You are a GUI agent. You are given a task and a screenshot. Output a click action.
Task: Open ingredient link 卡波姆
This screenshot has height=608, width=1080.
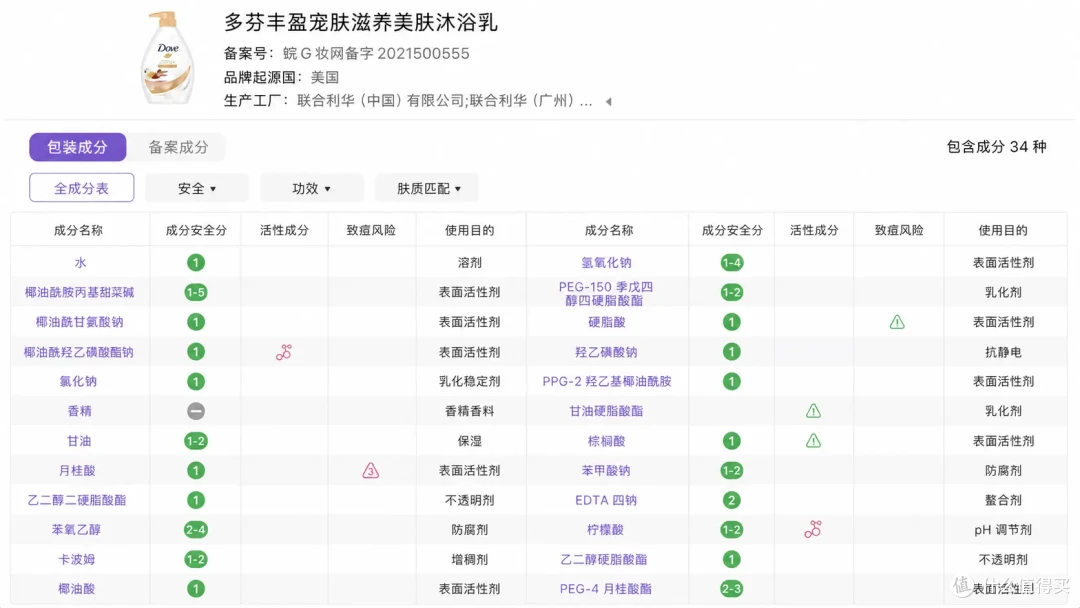point(76,560)
